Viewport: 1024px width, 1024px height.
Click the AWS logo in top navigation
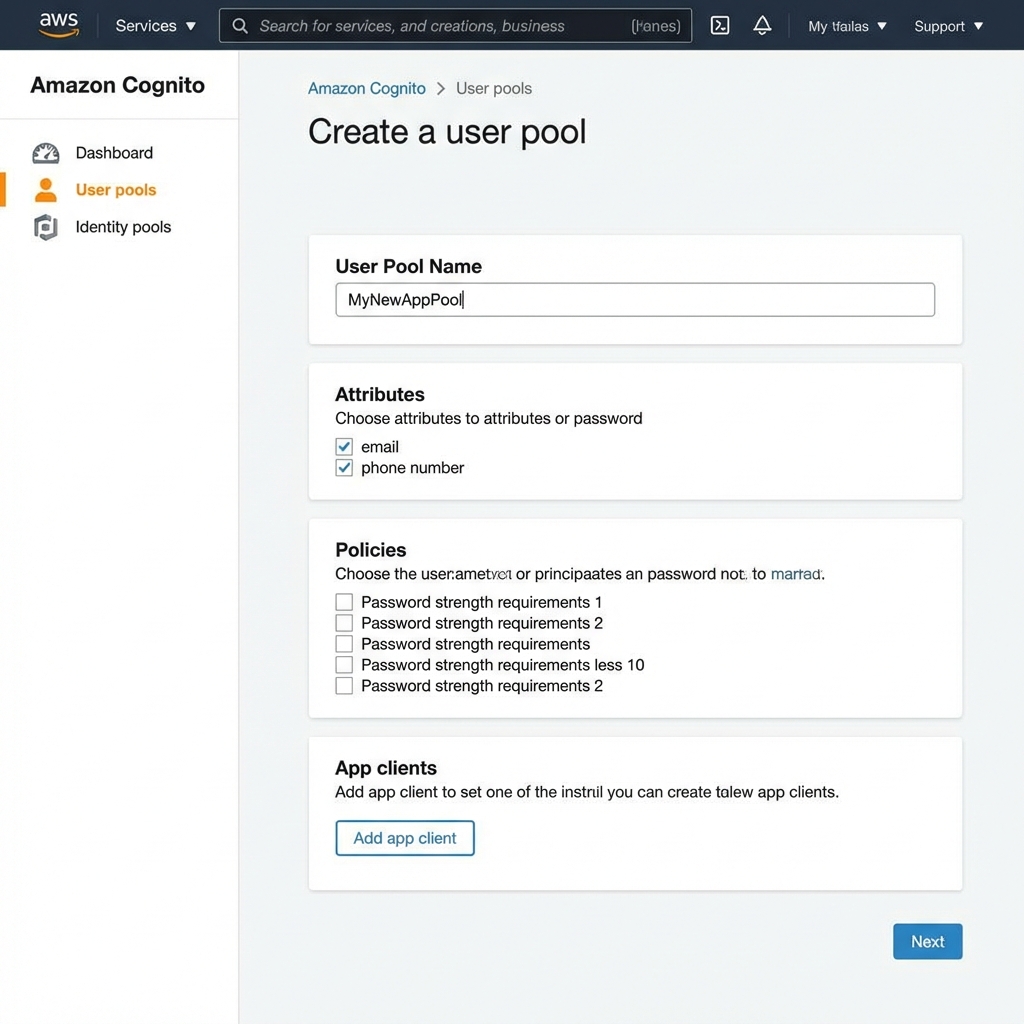[59, 25]
